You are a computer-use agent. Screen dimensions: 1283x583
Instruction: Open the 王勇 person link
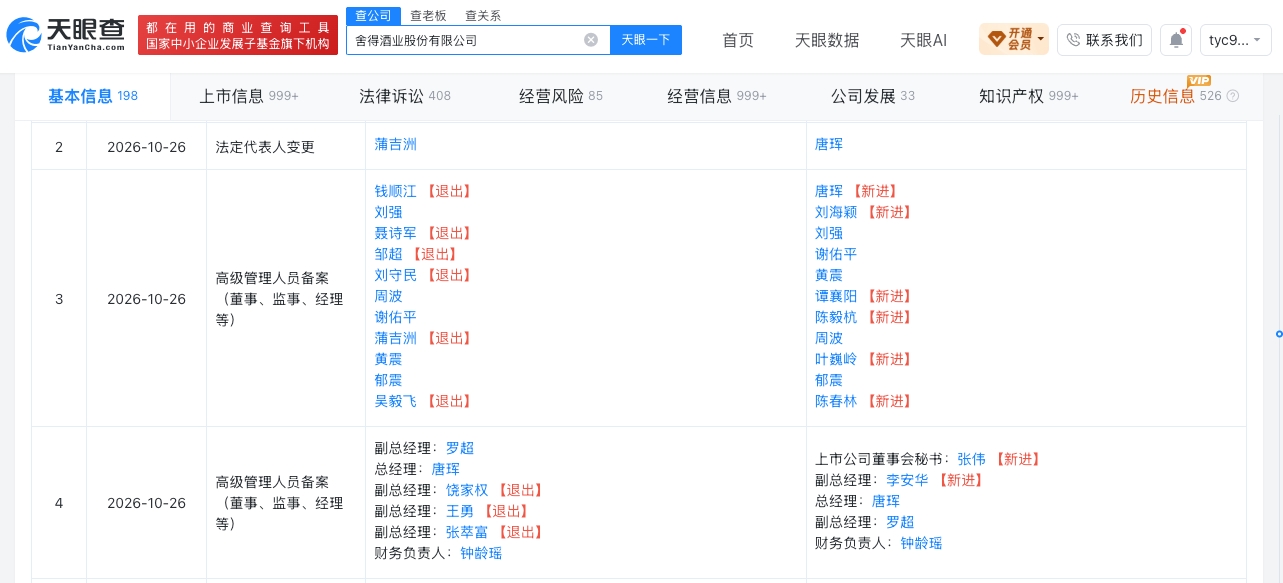[460, 511]
